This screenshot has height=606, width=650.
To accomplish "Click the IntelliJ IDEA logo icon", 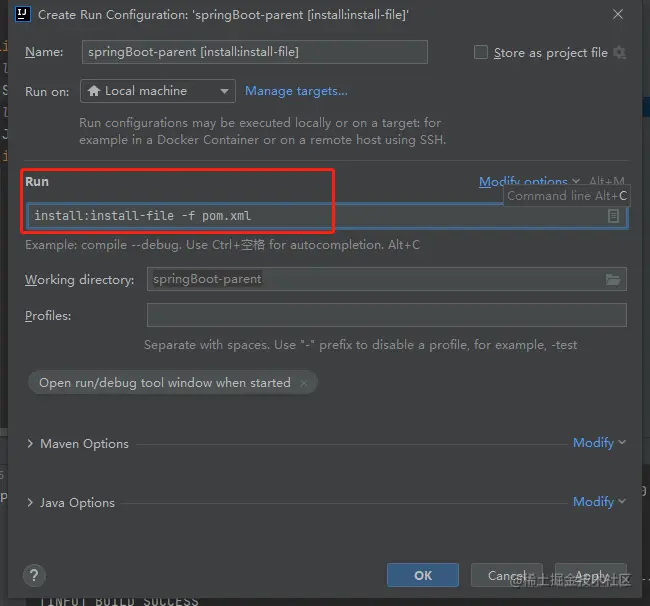I will pos(23,14).
